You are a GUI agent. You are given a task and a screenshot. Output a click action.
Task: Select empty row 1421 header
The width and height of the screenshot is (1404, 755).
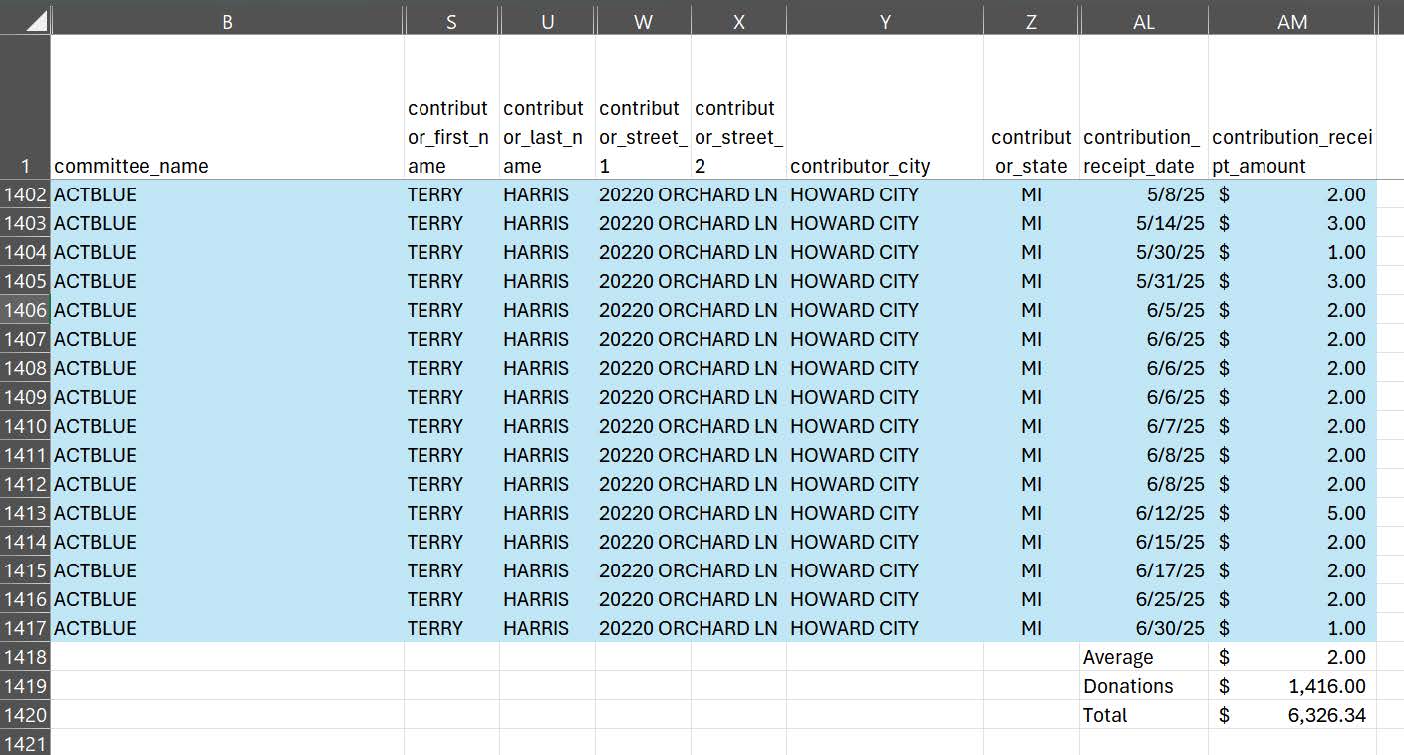point(25,742)
